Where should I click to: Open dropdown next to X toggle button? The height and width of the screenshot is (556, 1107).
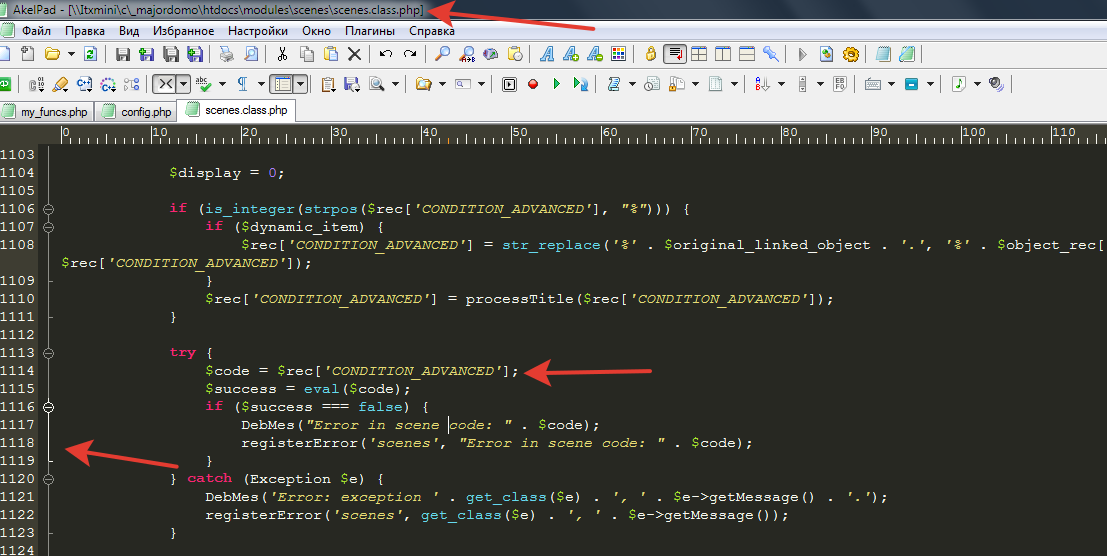(184, 84)
